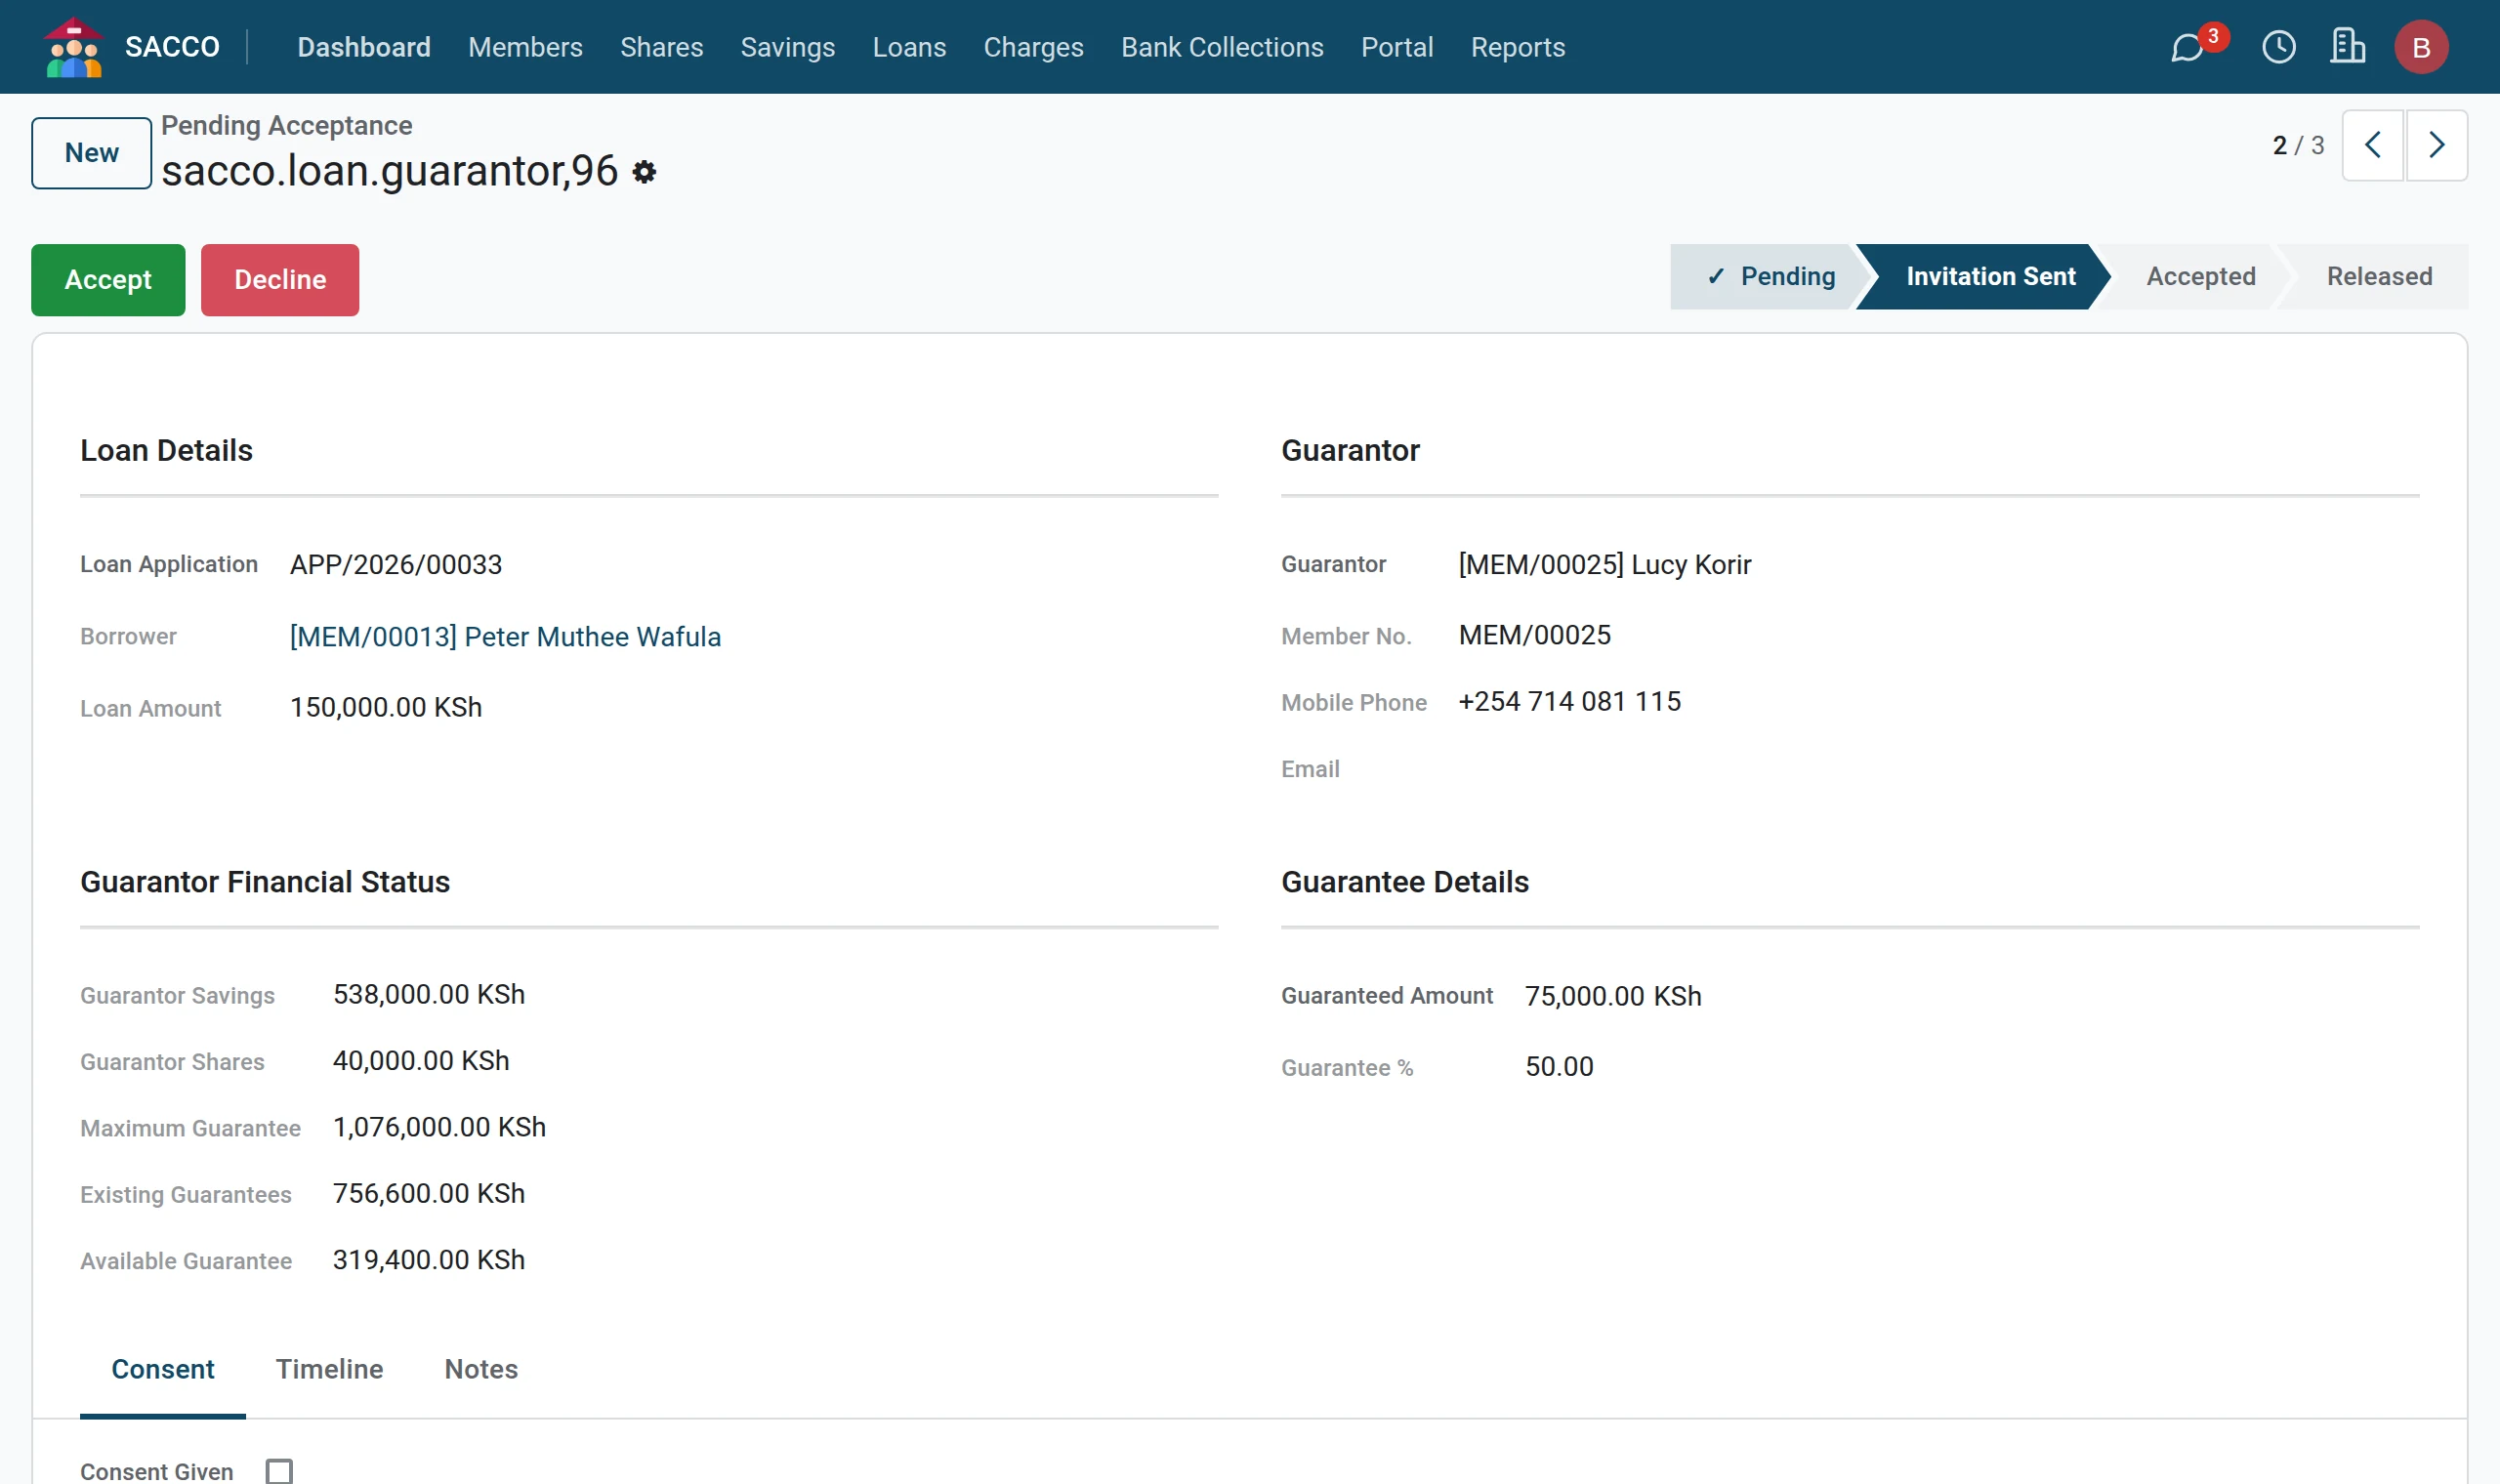Viewport: 2500px width, 1484px height.
Task: Select the Accepted status stage
Action: (2200, 277)
